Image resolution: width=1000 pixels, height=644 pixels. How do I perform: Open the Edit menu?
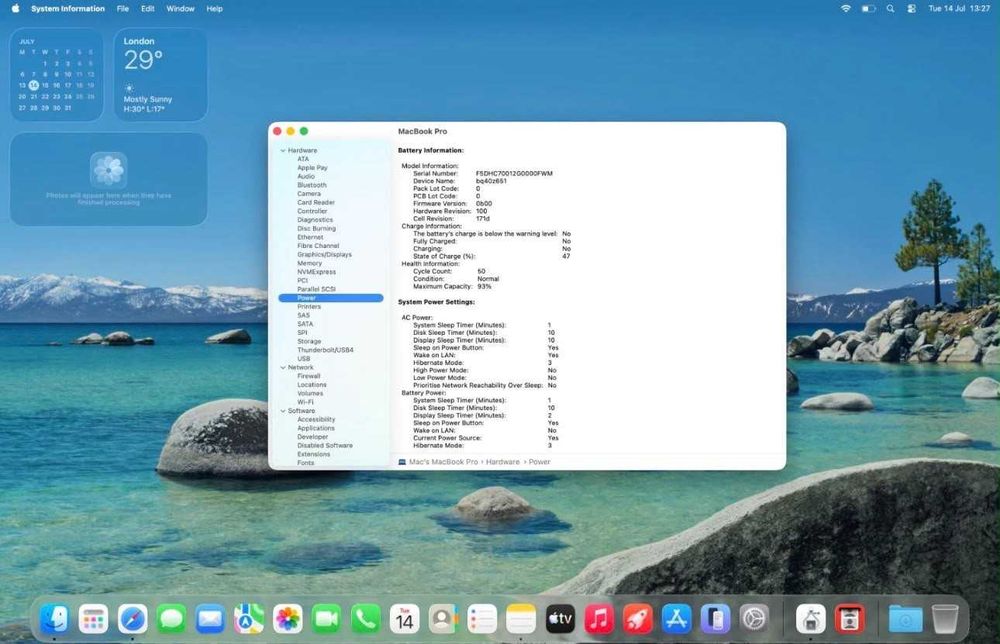(x=147, y=8)
